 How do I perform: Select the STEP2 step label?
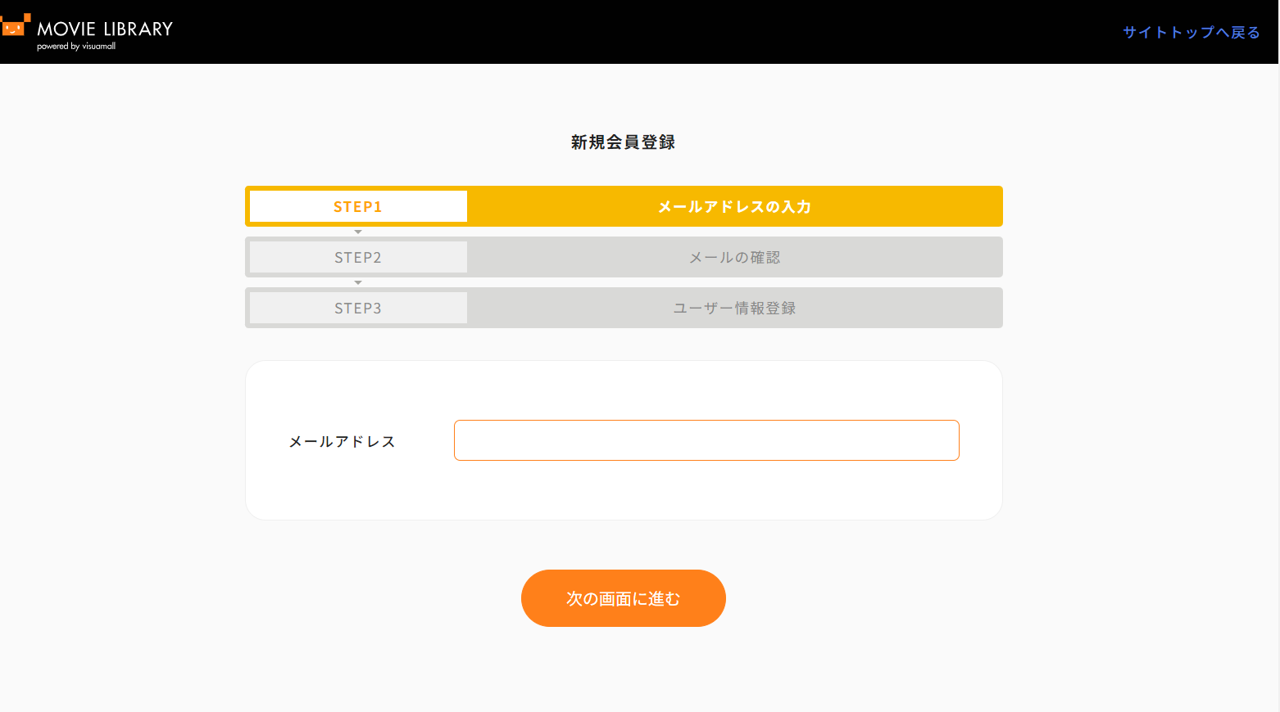pos(358,257)
